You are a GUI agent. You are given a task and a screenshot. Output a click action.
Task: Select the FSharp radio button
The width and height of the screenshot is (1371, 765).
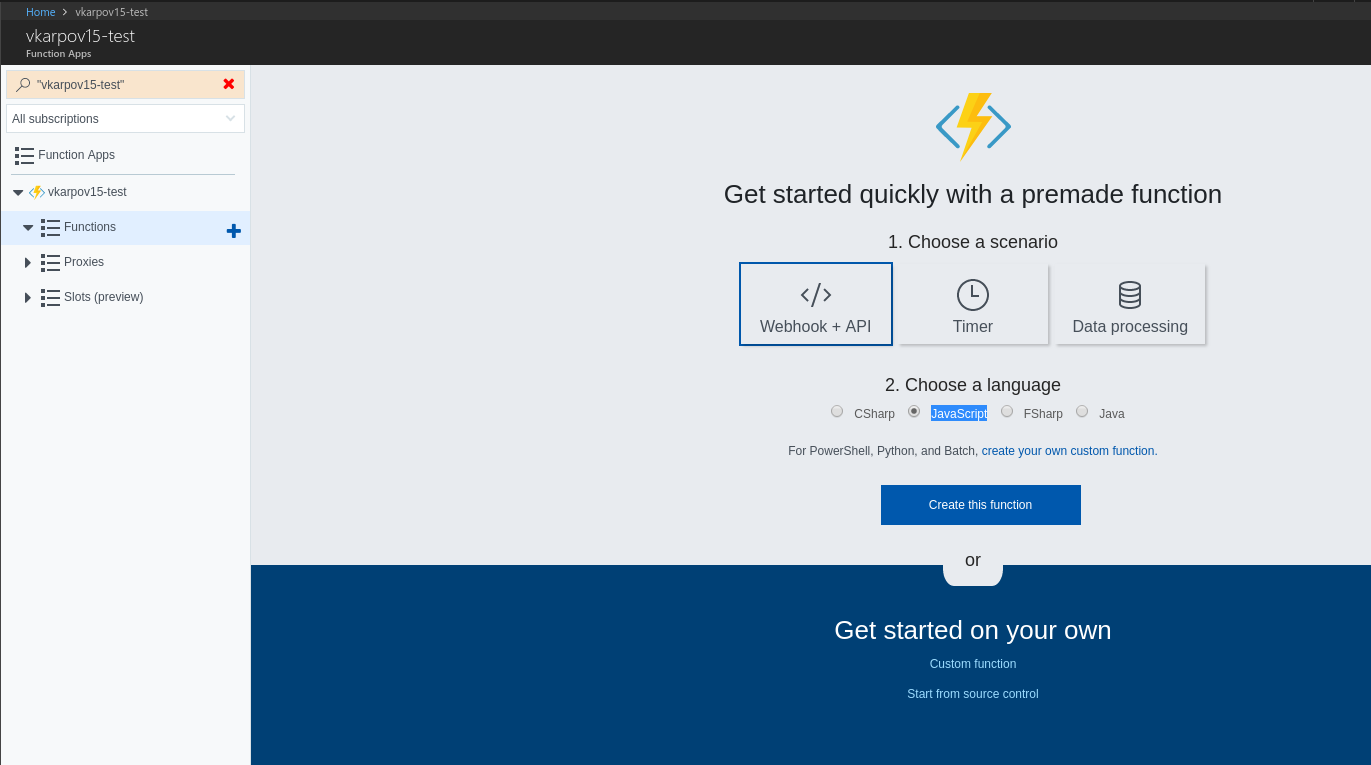[x=1007, y=411]
